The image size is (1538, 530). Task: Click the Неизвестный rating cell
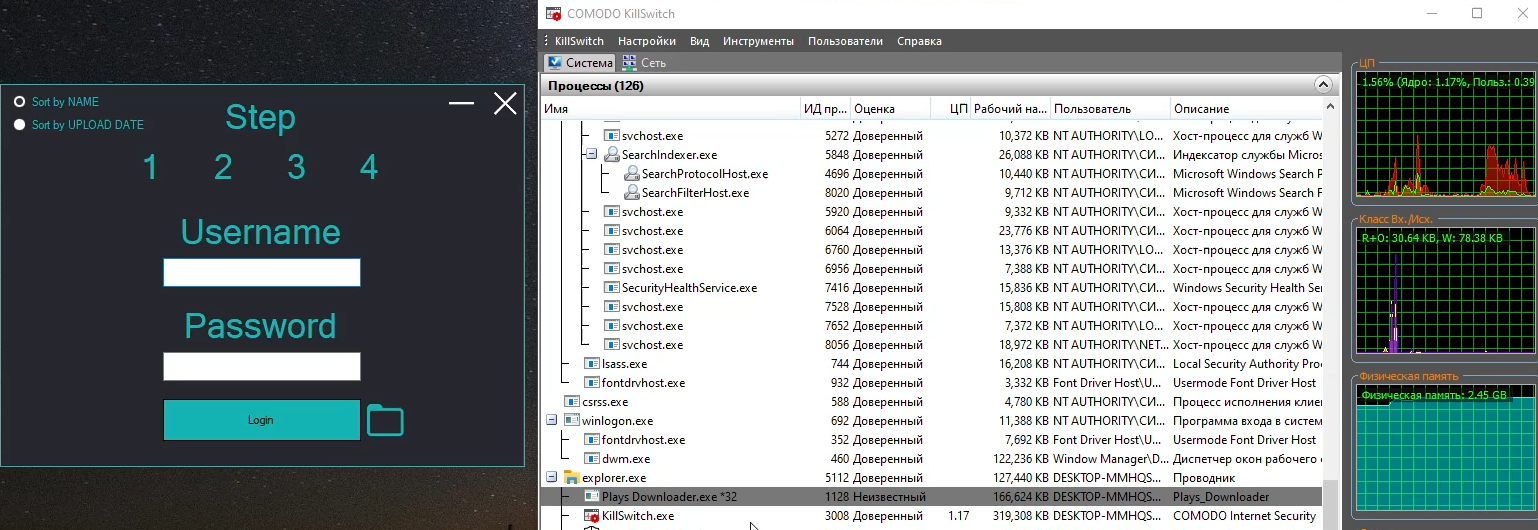point(890,497)
